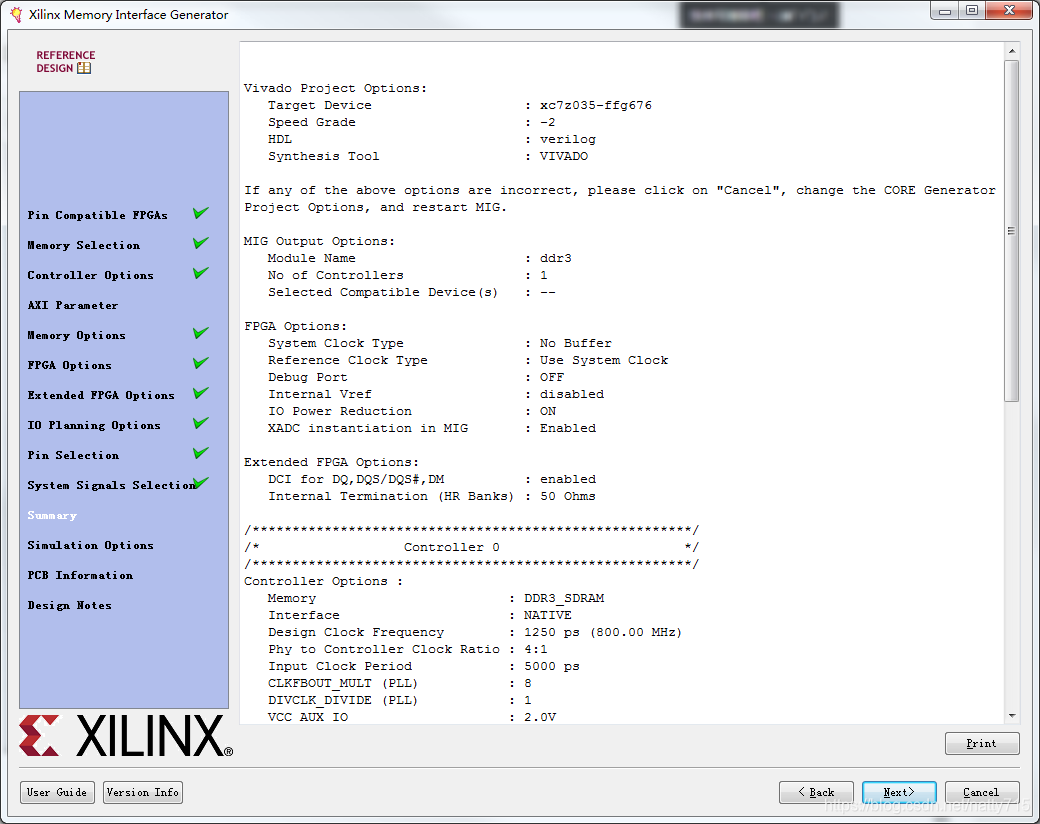
Task: Click the Back button
Action: pos(816,791)
